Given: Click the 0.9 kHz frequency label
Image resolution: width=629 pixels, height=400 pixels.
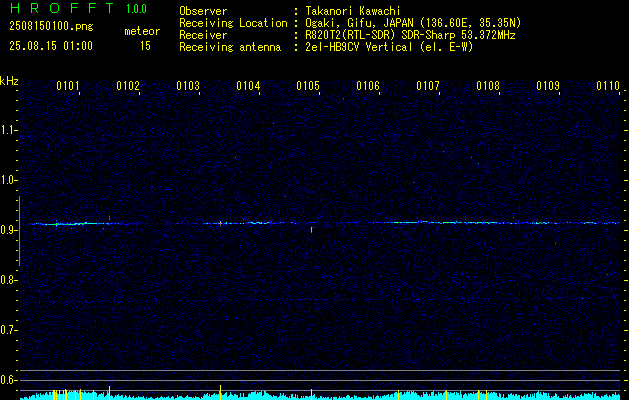Looking at the screenshot, I should point(9,230).
